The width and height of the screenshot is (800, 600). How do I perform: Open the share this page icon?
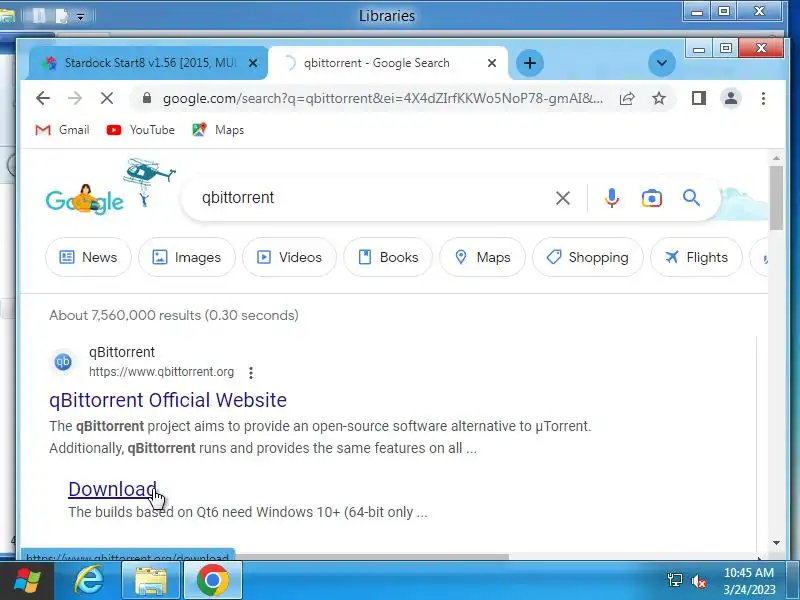tap(627, 98)
